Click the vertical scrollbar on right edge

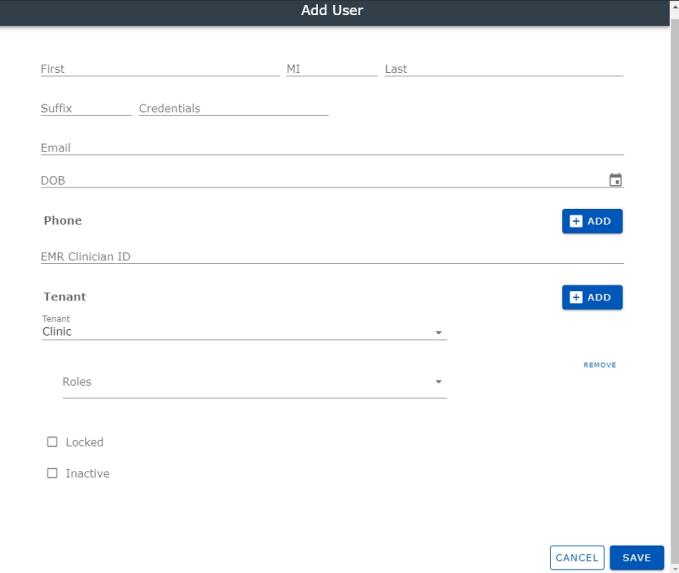(674, 286)
